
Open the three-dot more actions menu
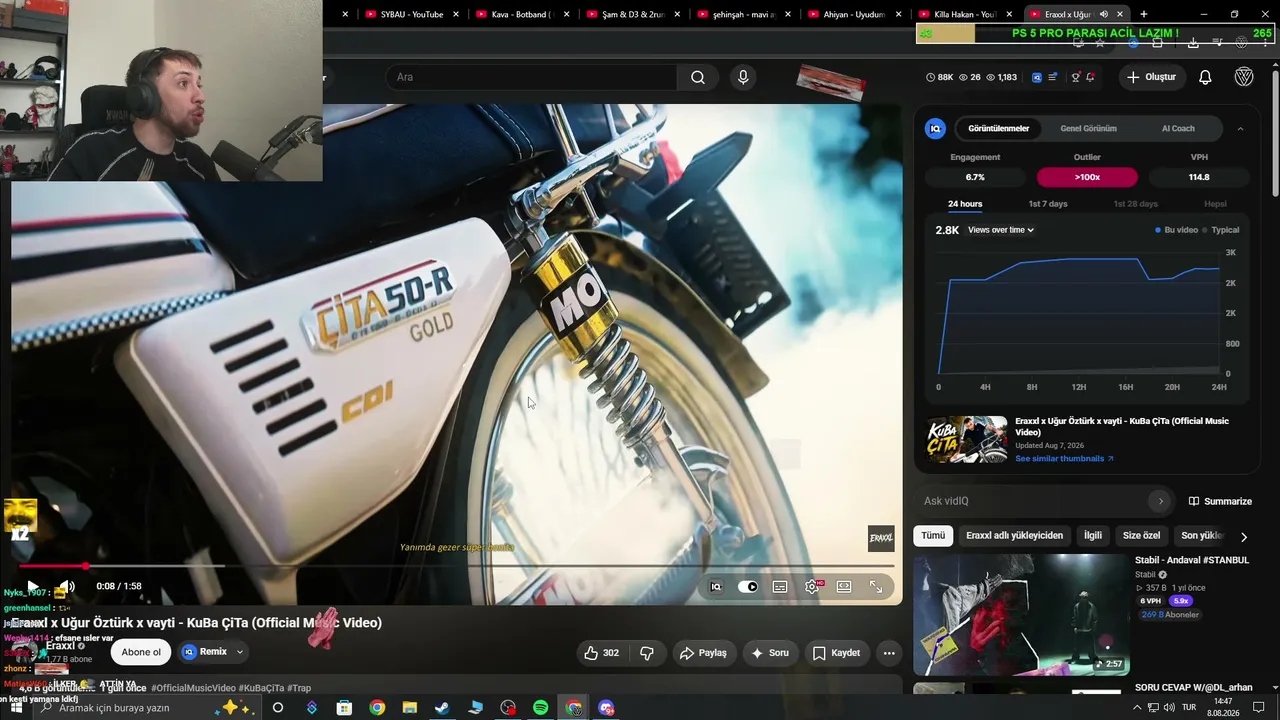889,653
